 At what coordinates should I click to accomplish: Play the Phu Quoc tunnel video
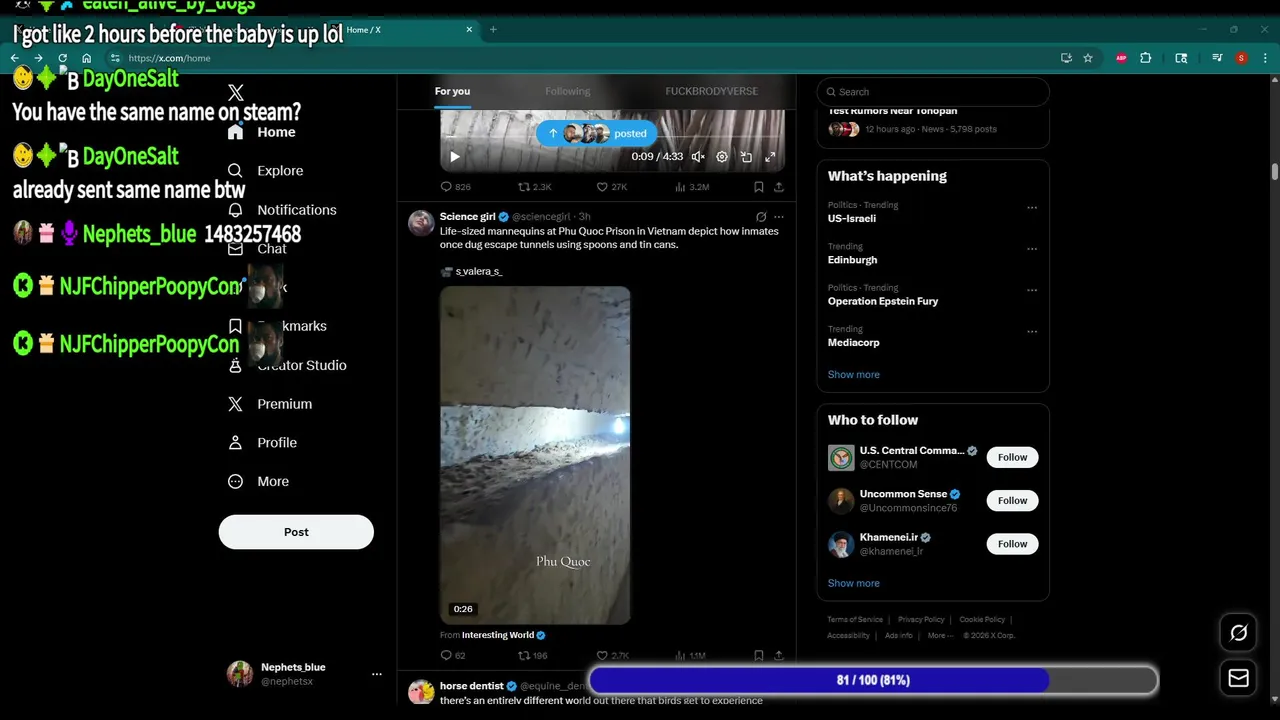coord(535,455)
